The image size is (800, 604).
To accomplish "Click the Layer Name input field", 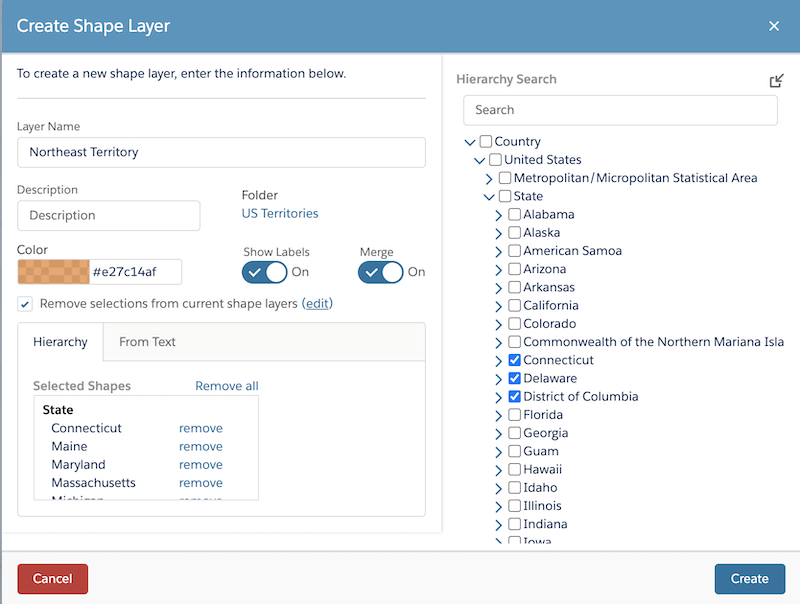I will (x=221, y=152).
